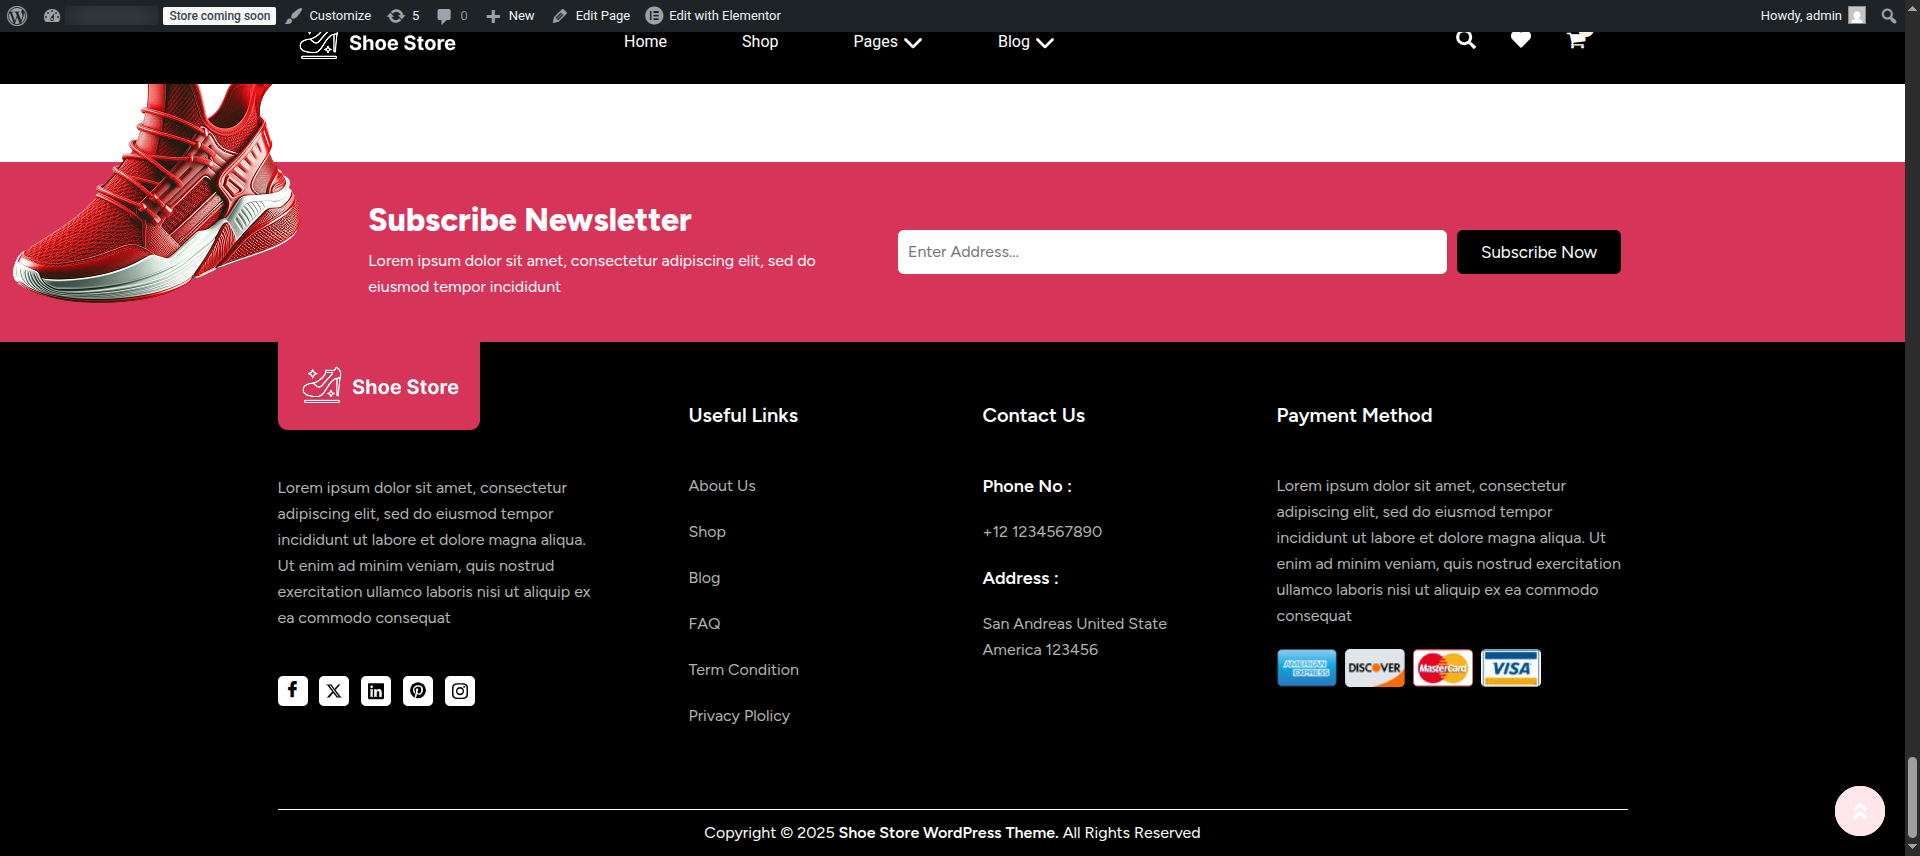
Task: Click the Enter Address email field
Action: (x=1172, y=252)
